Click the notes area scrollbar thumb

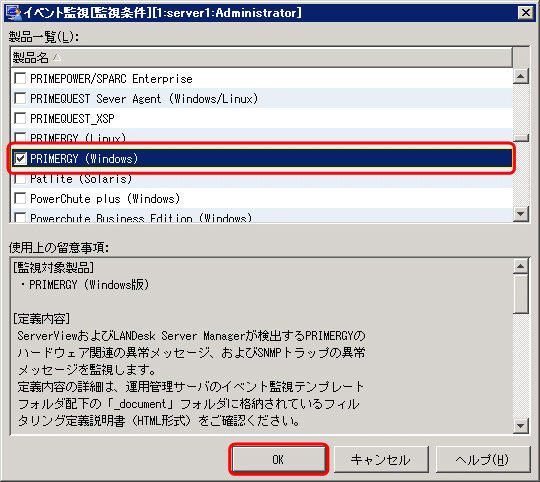coord(521,294)
